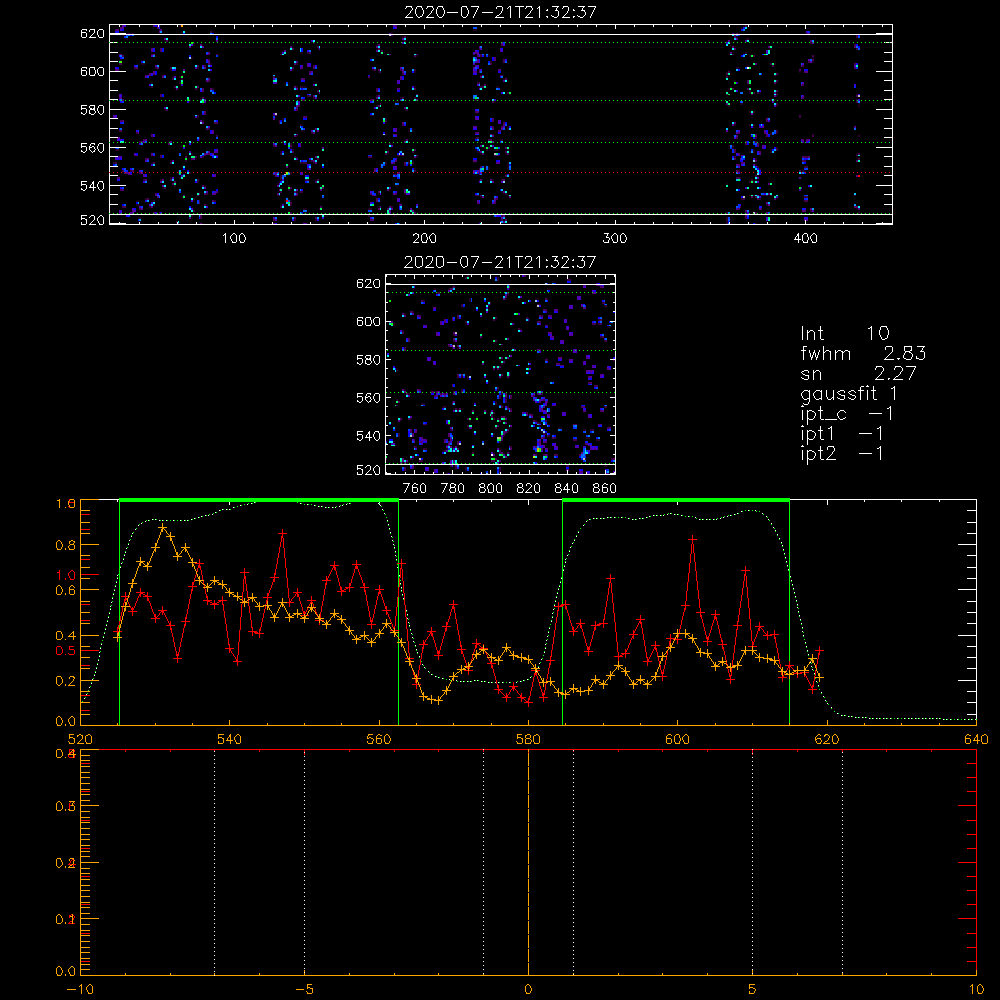Click orange y-axis label 0.8 on profile plot

pos(66,545)
